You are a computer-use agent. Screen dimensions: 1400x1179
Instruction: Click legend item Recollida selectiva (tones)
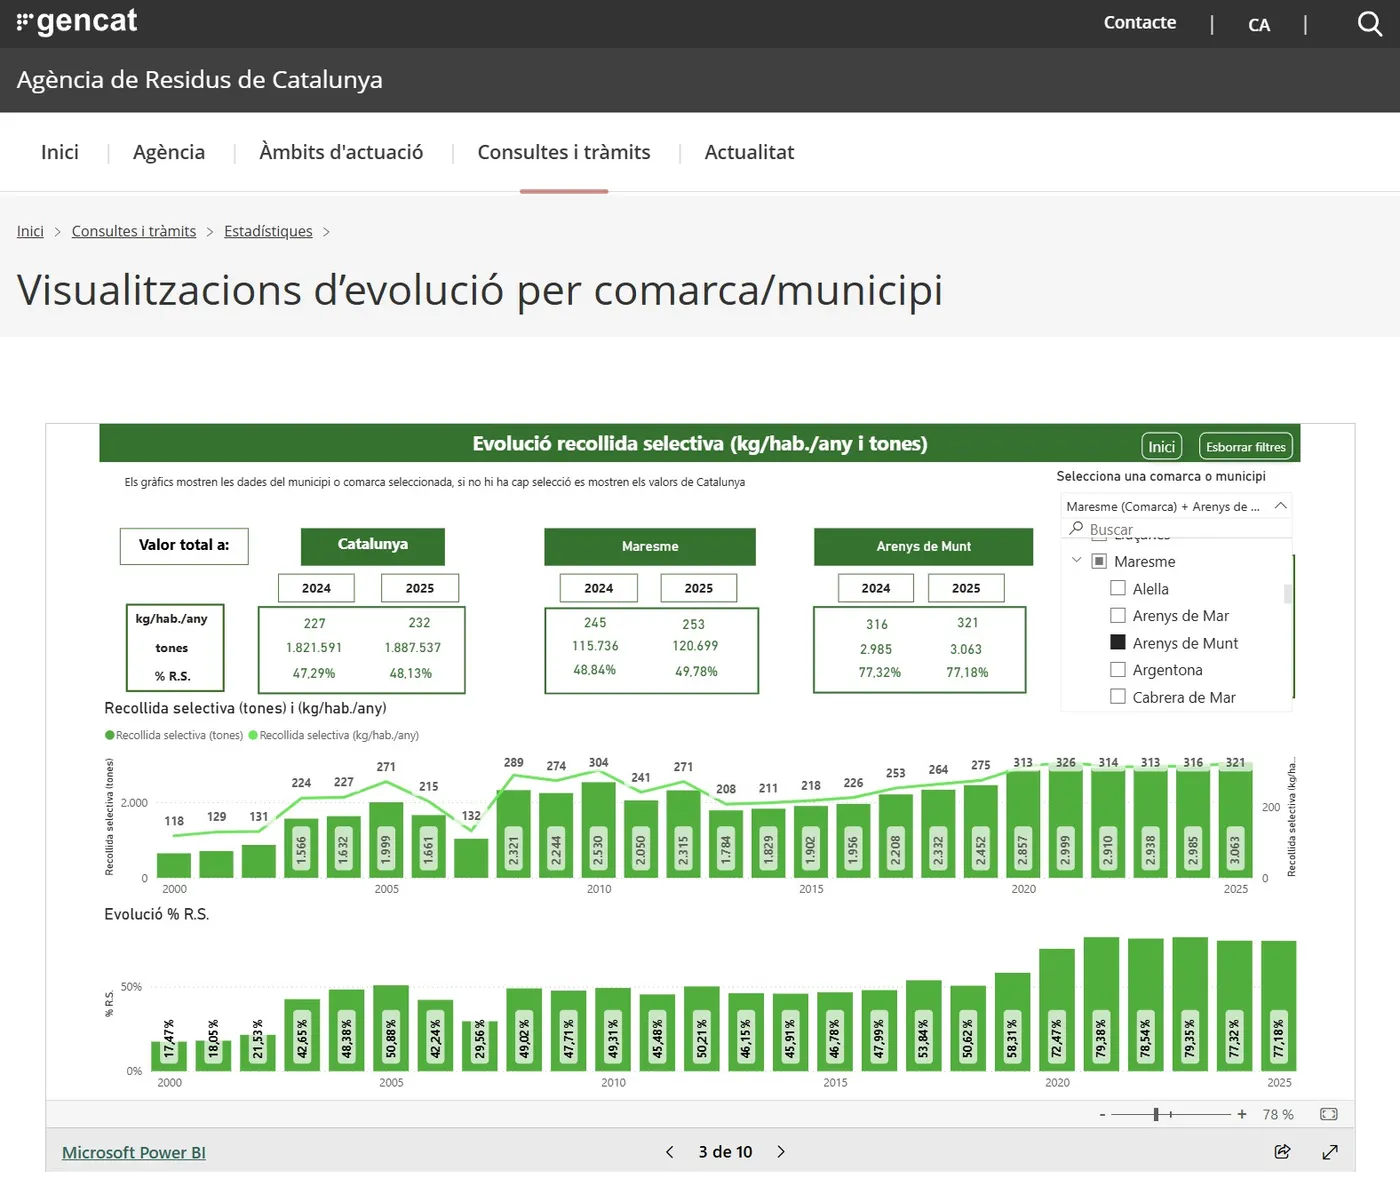tap(174, 735)
